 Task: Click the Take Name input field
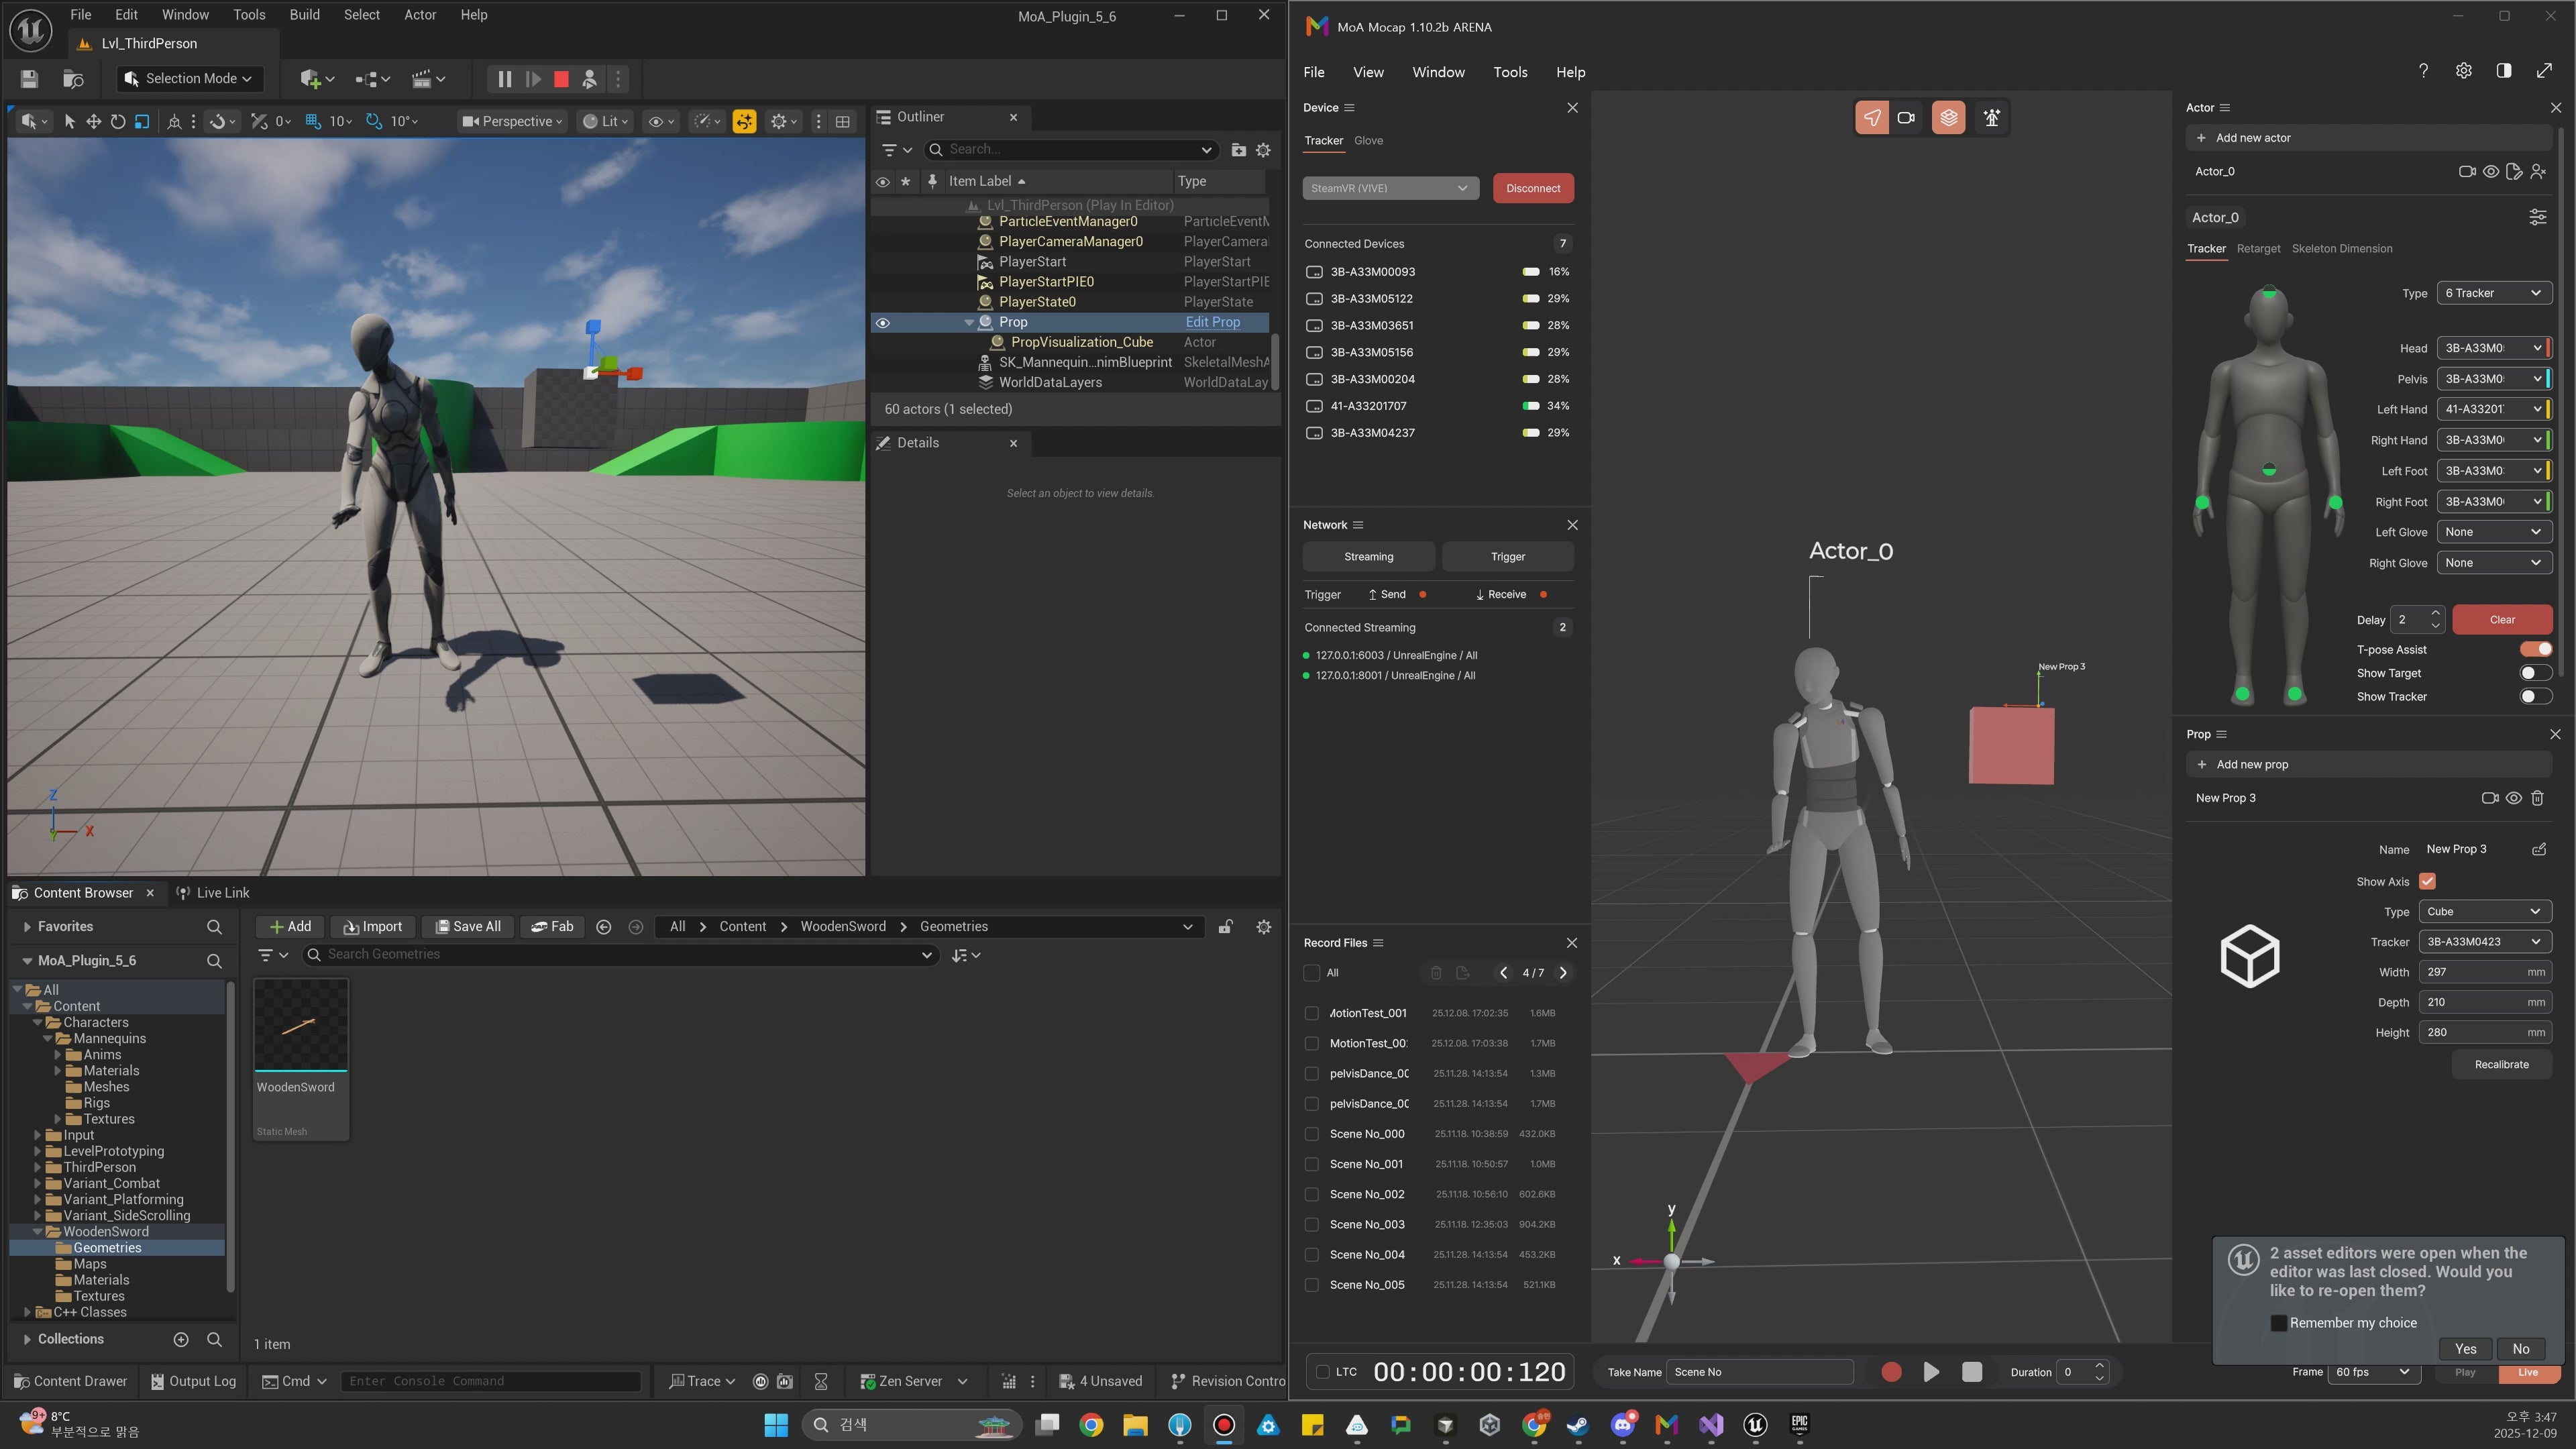pyautogui.click(x=1759, y=1372)
